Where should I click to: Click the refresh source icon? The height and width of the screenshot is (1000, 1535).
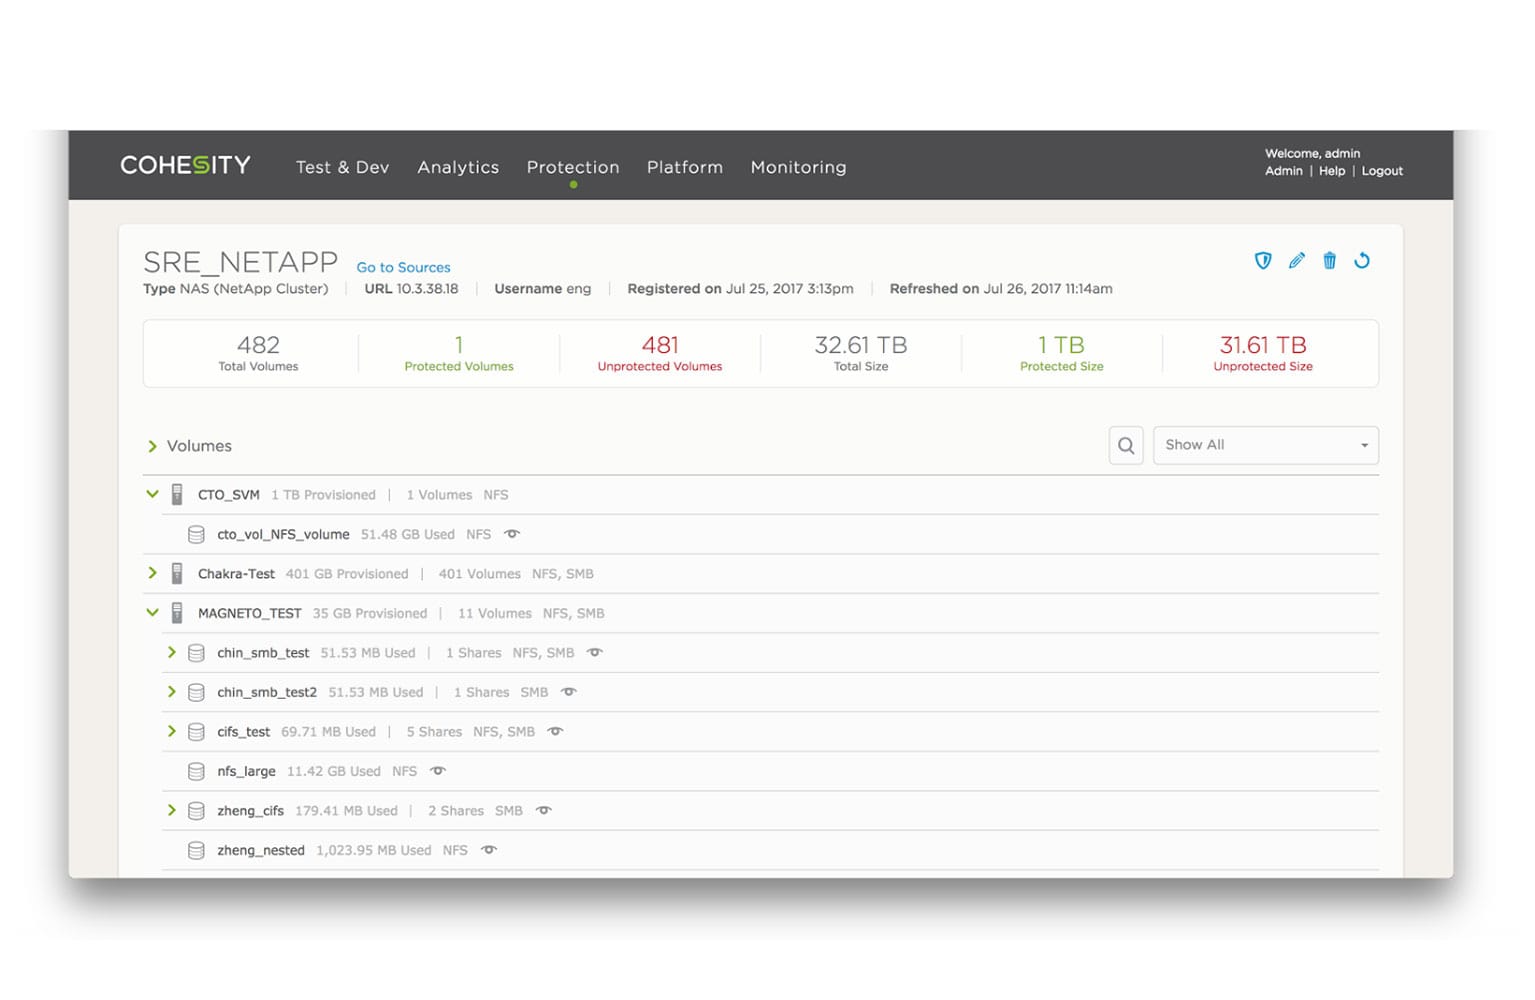(x=1361, y=261)
